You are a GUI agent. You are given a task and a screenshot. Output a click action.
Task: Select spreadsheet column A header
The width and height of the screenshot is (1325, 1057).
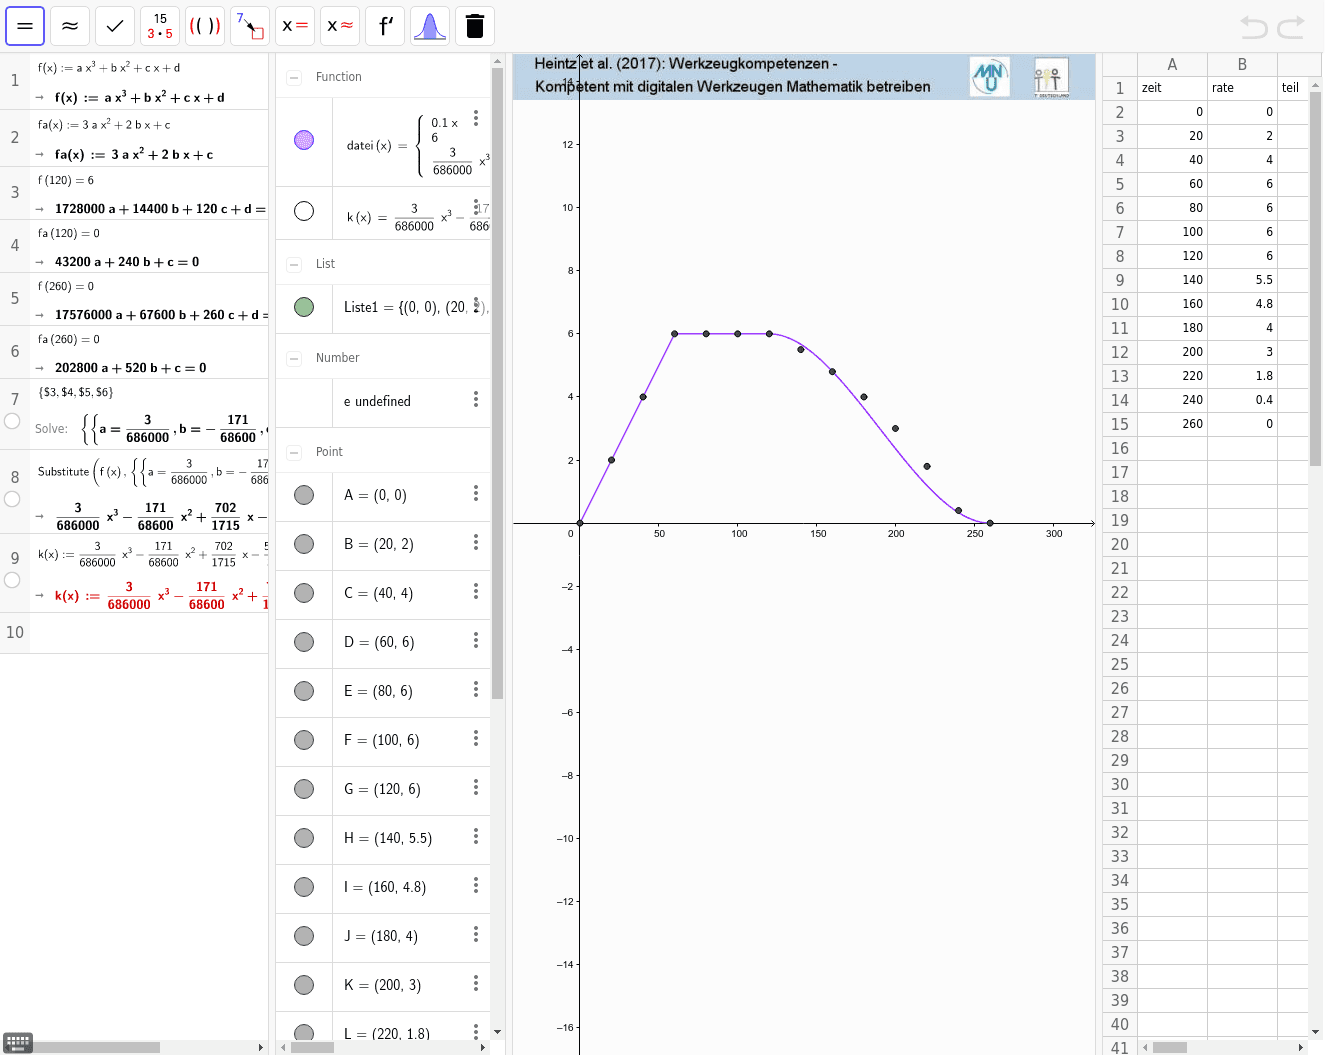pos(1172,64)
